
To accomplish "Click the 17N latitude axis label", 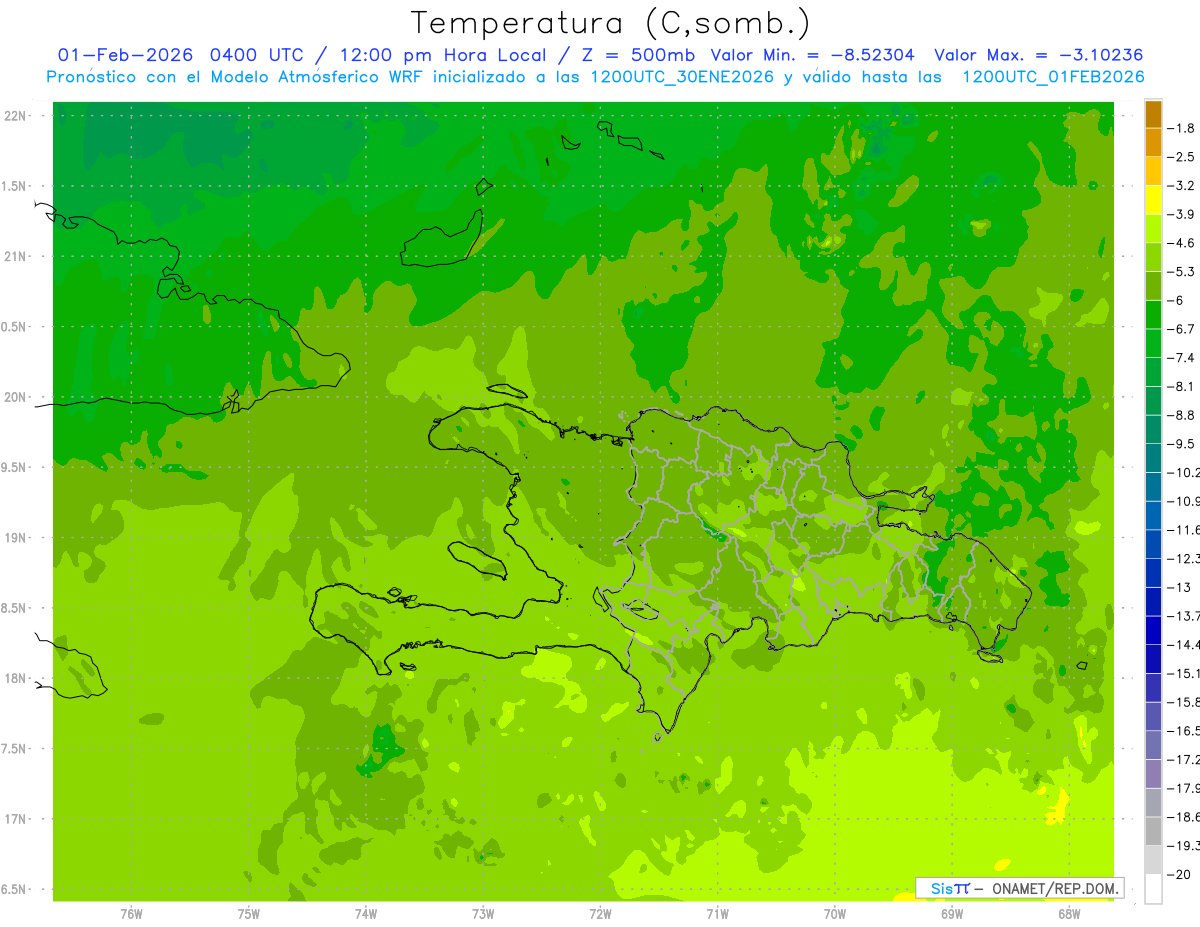I will click(16, 819).
